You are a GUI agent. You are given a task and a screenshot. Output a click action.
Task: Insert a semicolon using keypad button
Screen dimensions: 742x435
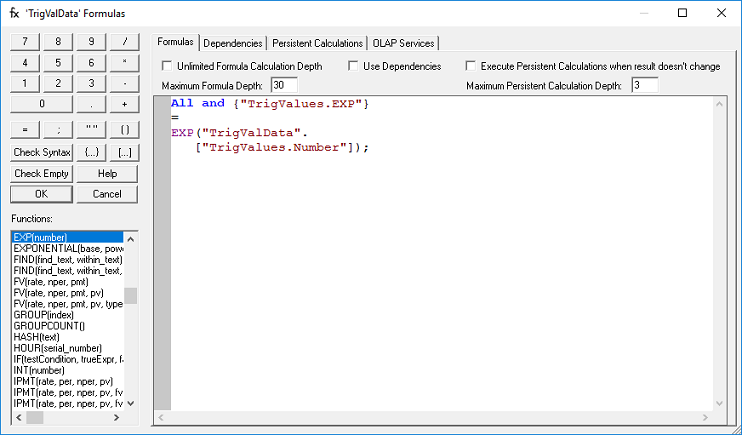58,130
